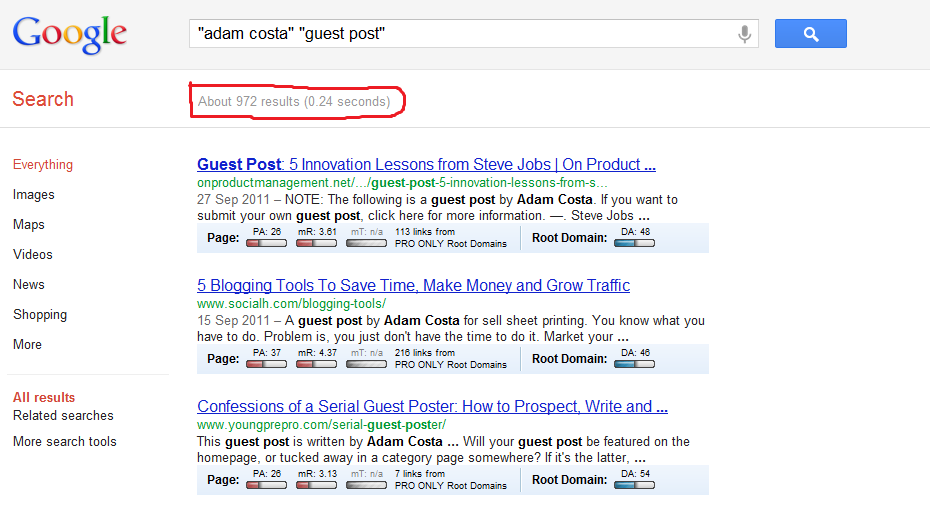Click the onproductmanagement.net green URL
930x512 pixels.
click(x=402, y=183)
